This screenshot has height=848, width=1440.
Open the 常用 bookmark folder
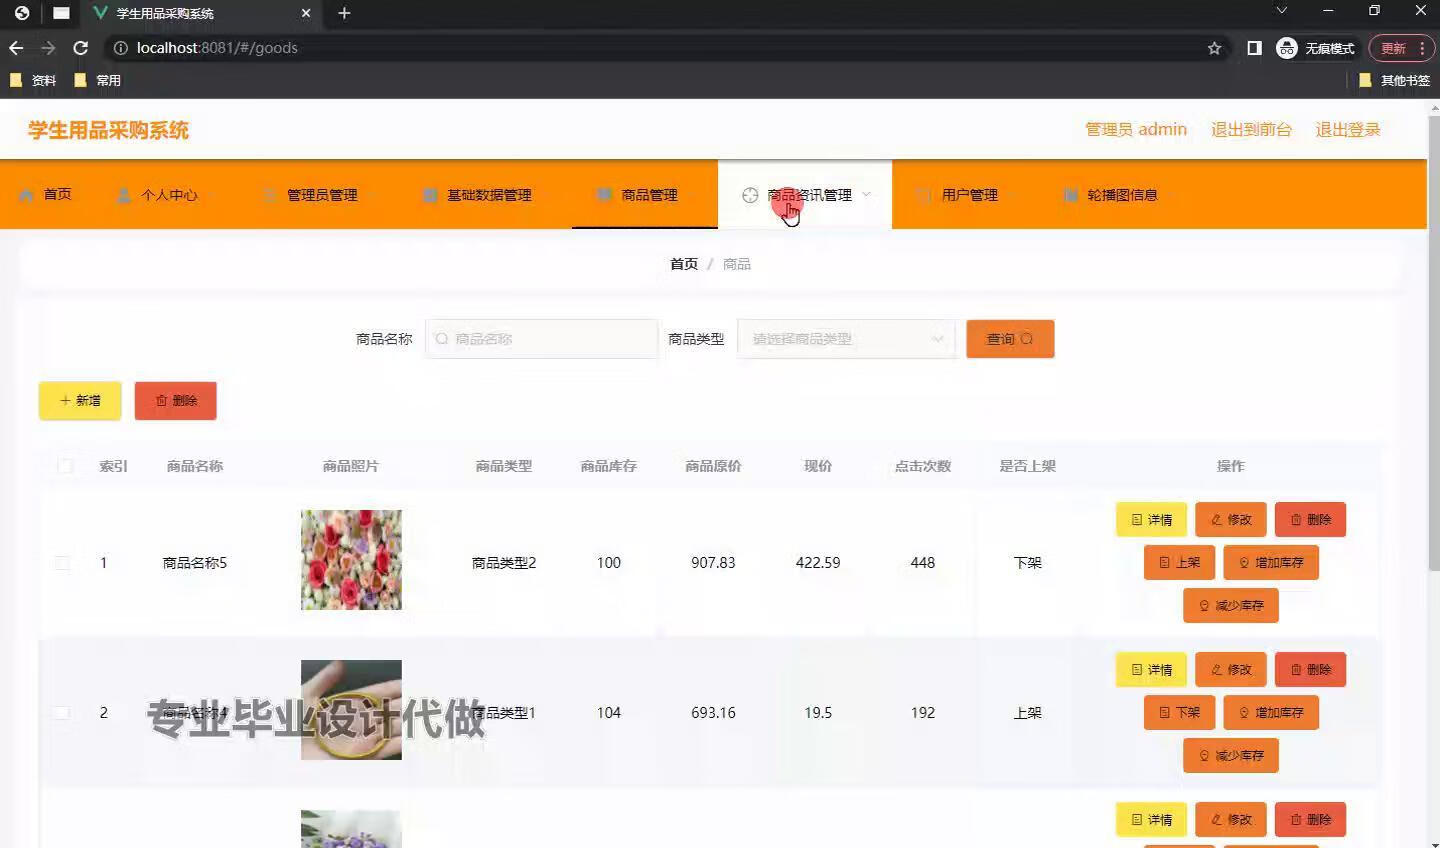point(98,80)
